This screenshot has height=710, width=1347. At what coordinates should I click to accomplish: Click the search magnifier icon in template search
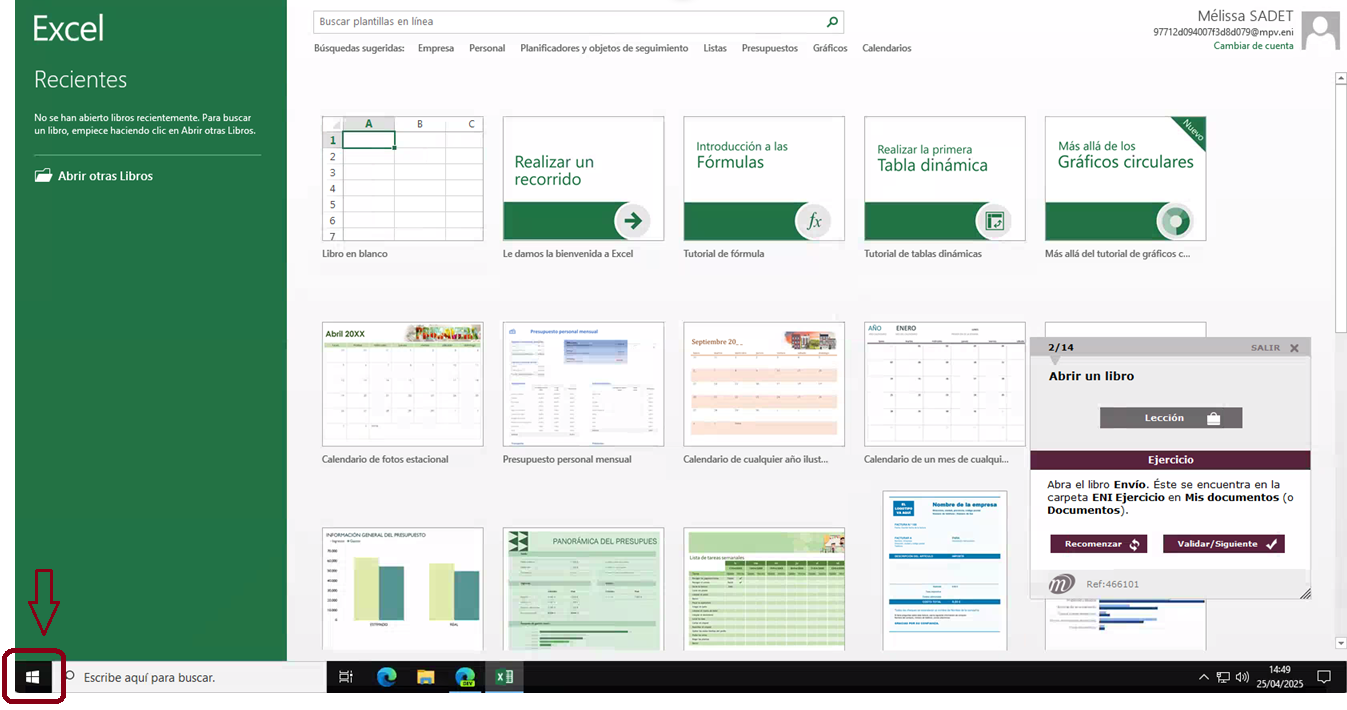(832, 21)
